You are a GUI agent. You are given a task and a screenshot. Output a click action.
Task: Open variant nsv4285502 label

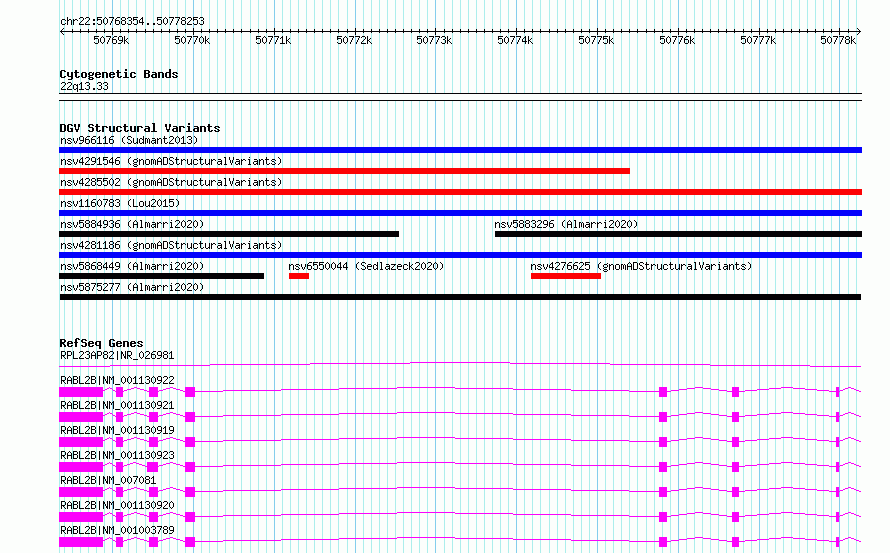[x=171, y=182]
